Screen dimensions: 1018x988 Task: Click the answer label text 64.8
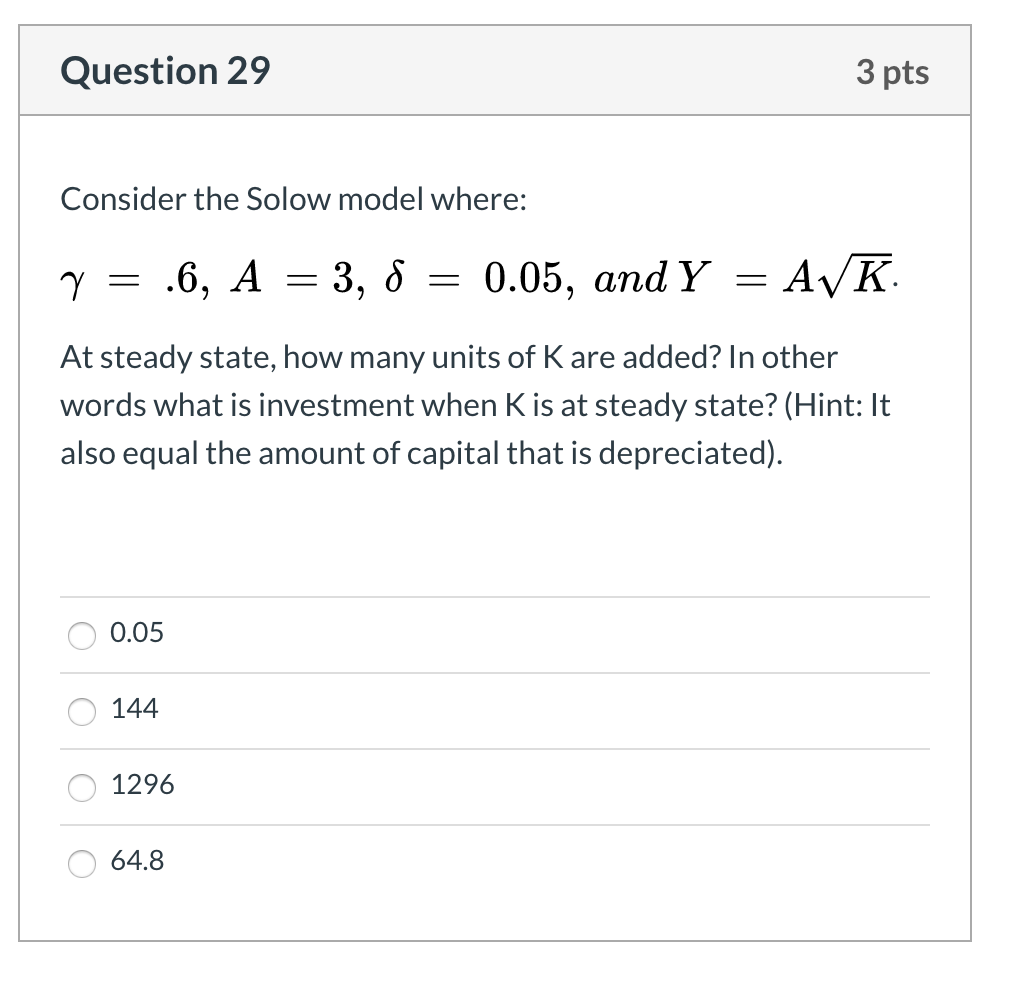click(138, 862)
